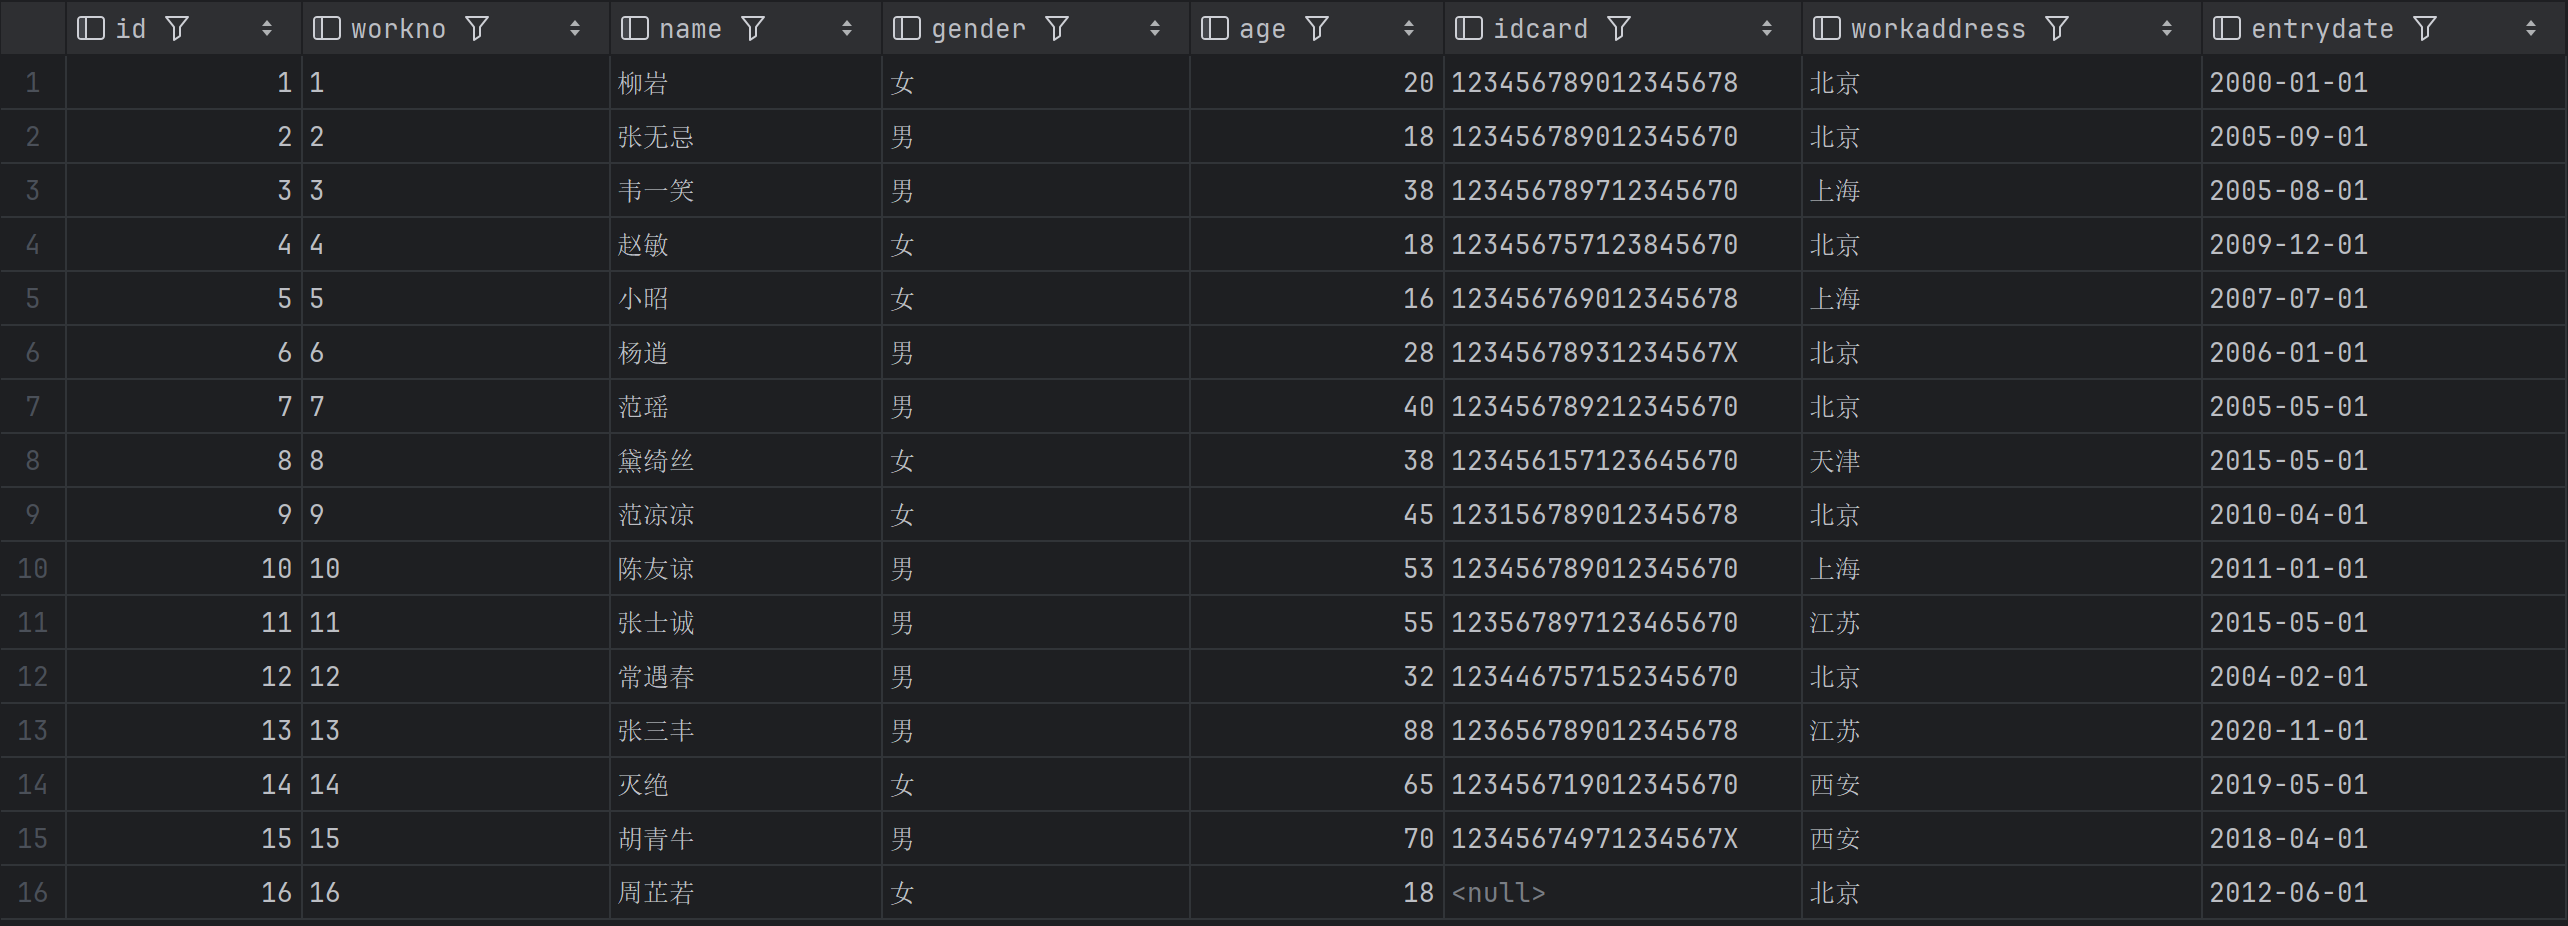Open filter for idcard column
The height and width of the screenshot is (926, 2568).
(1619, 29)
